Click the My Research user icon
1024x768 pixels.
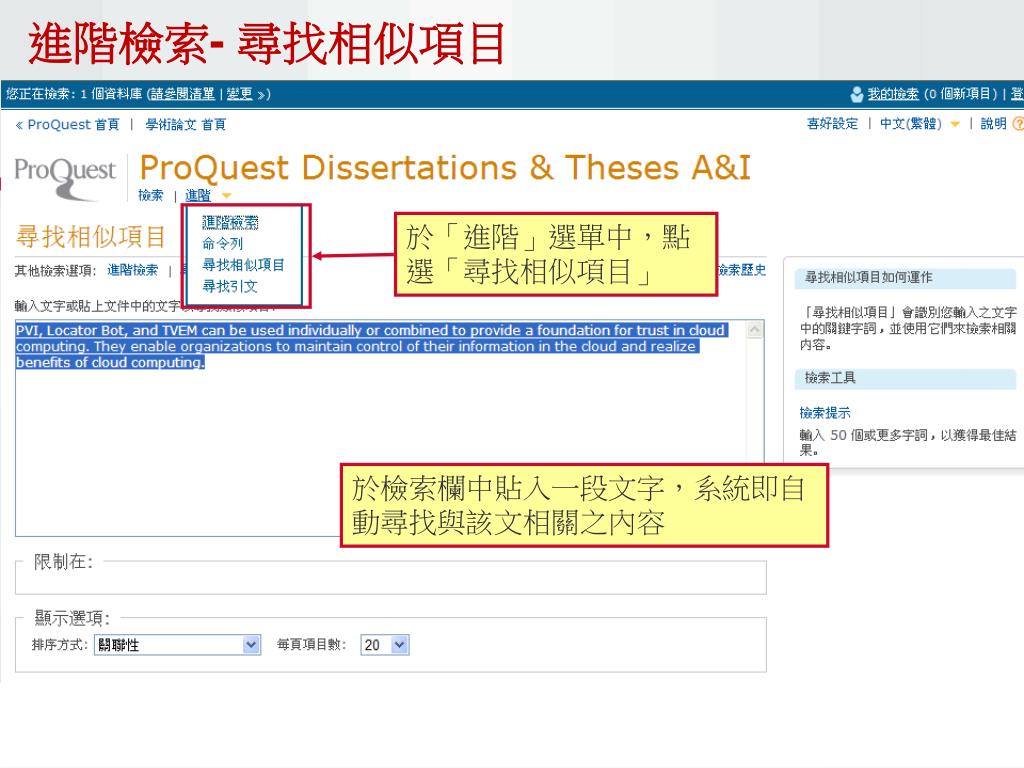coord(857,95)
